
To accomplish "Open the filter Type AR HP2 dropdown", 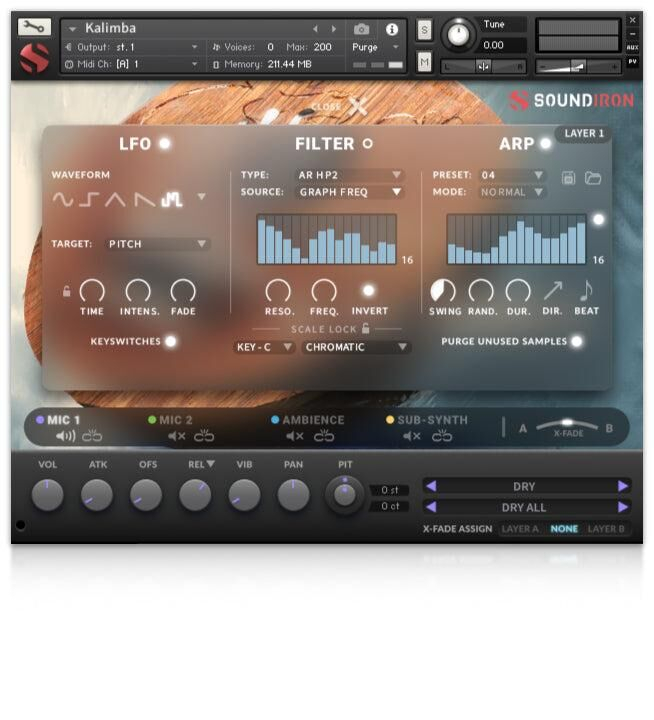I will point(350,175).
